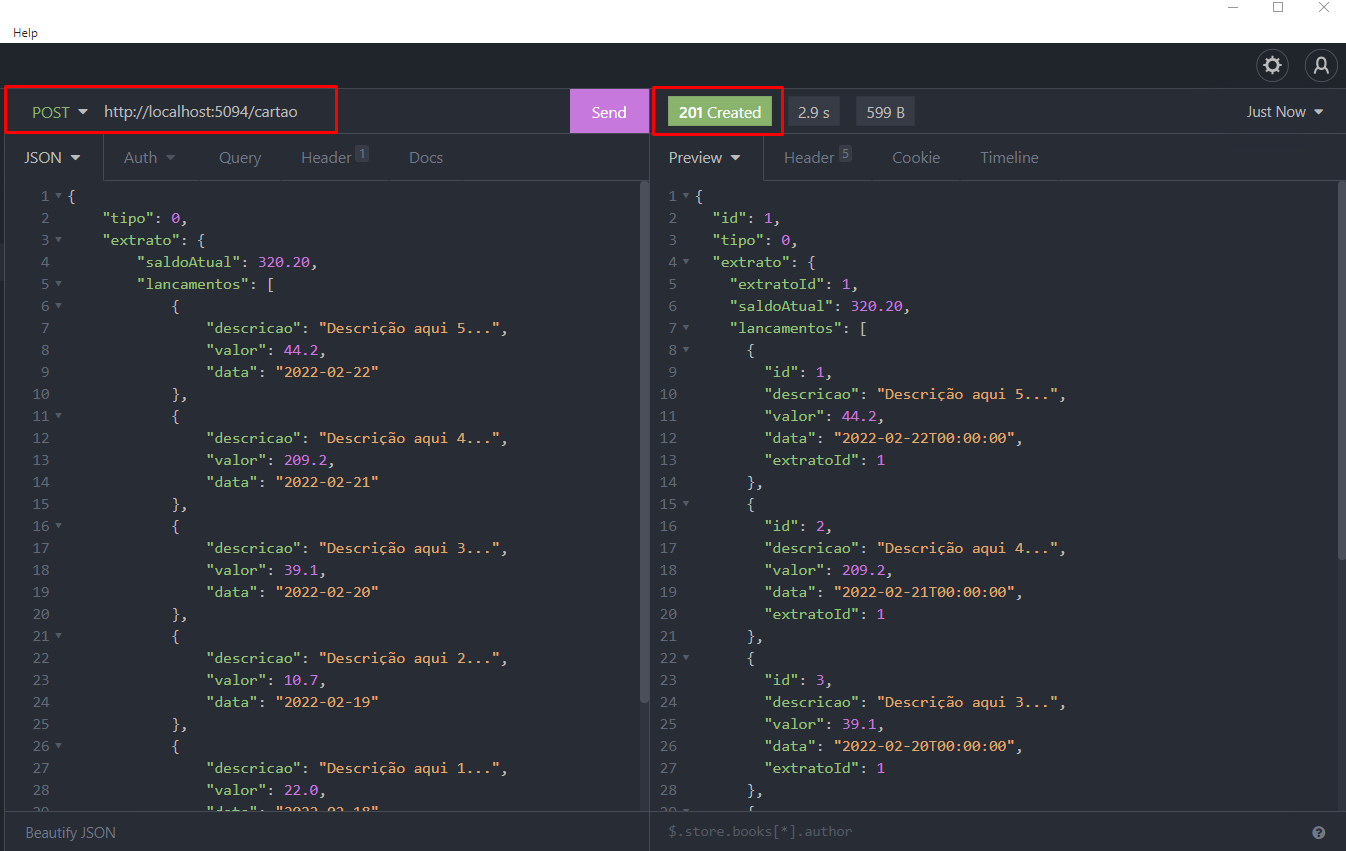
Task: Open the Timeline tab
Action: (1009, 157)
